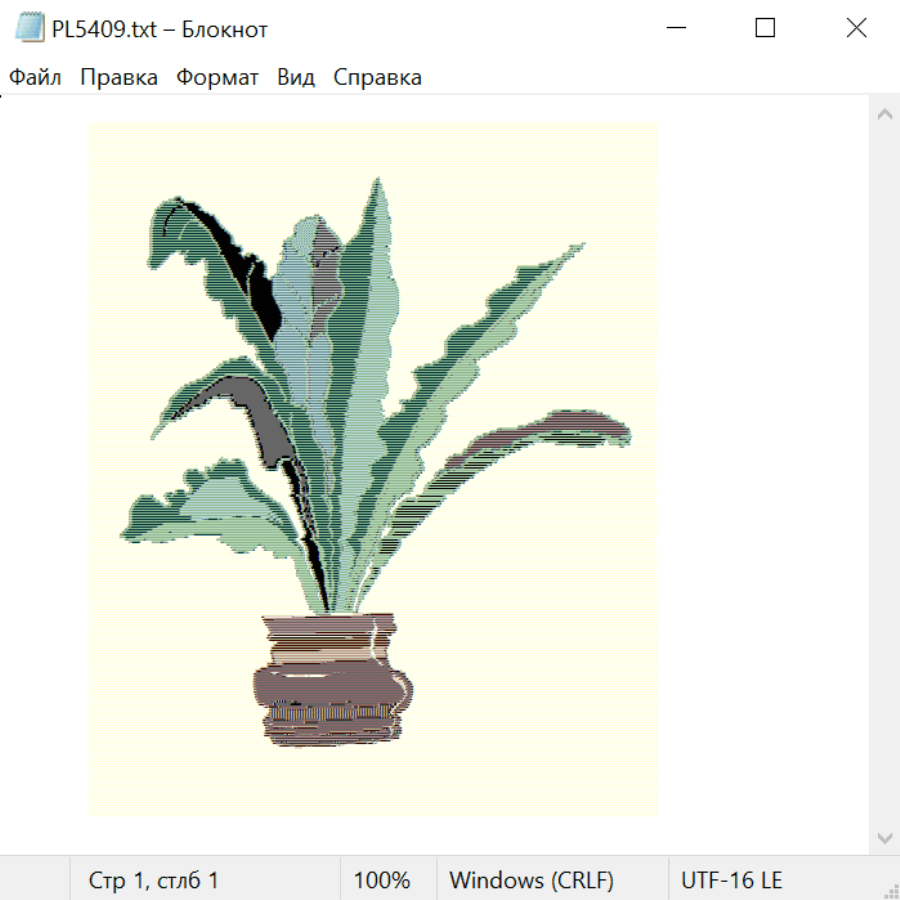Click the plant image in text area

(x=373, y=469)
